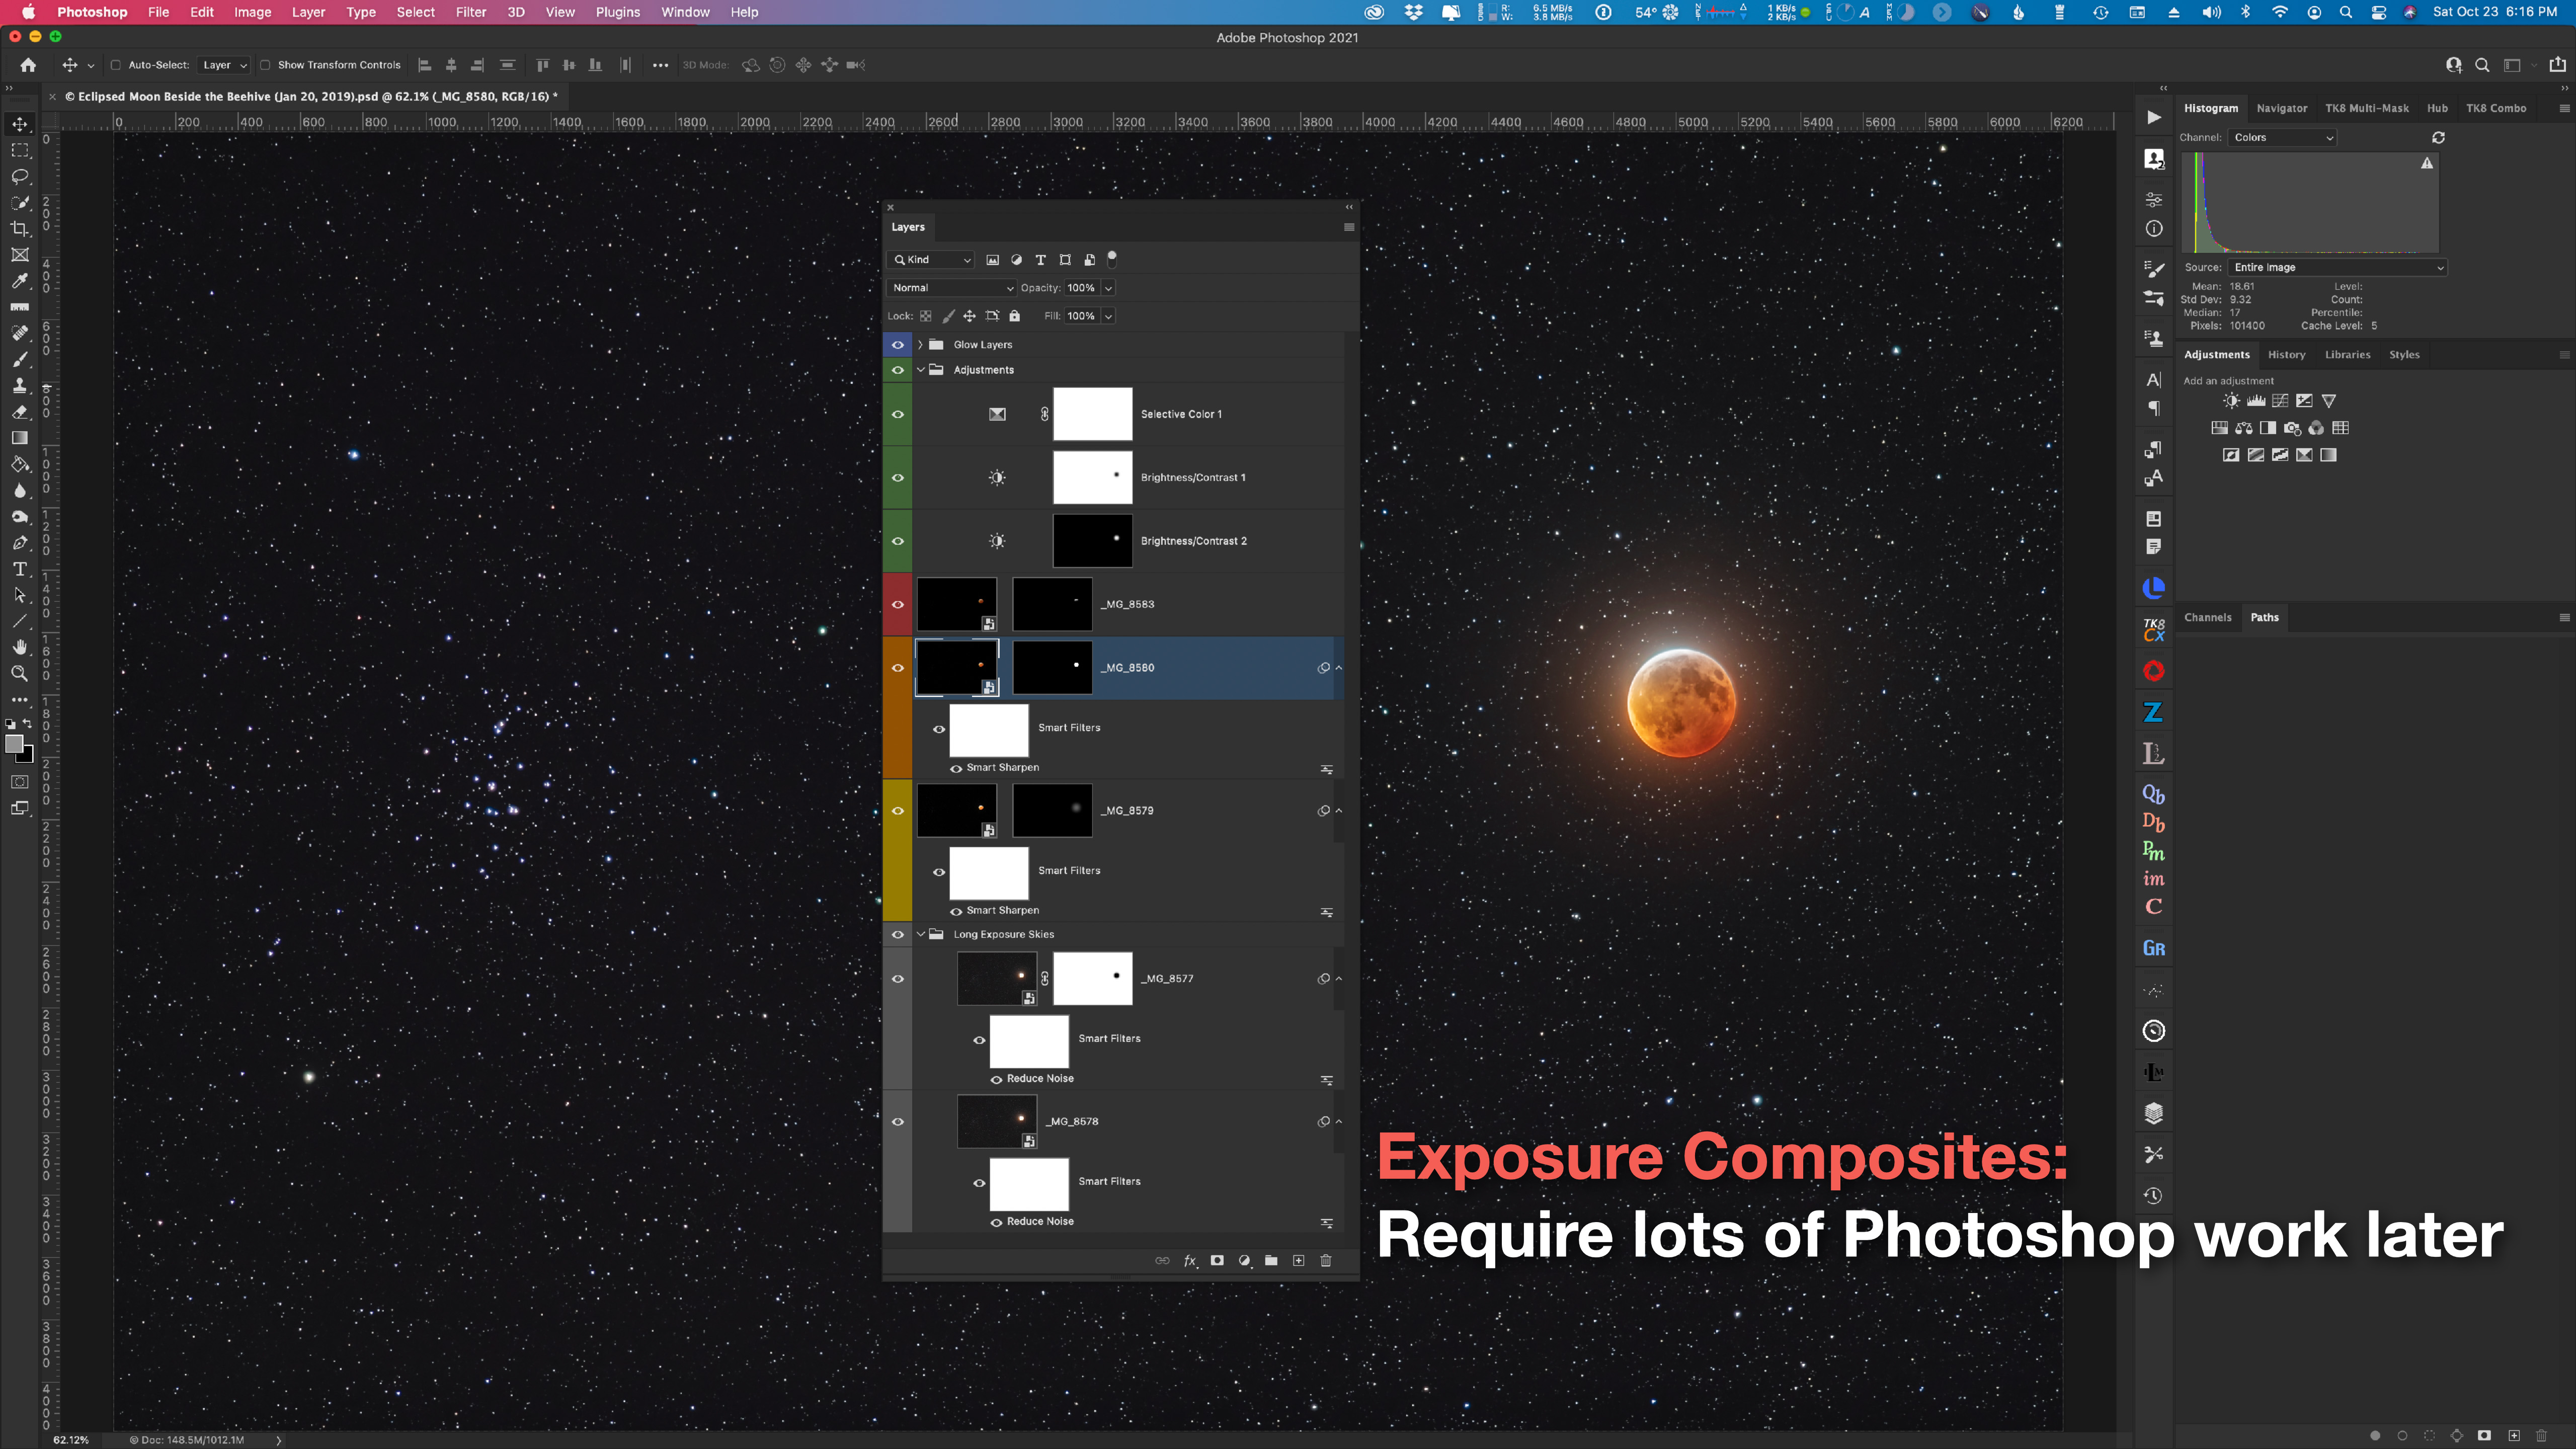Expand the Glow Layers group

pyautogui.click(x=920, y=345)
